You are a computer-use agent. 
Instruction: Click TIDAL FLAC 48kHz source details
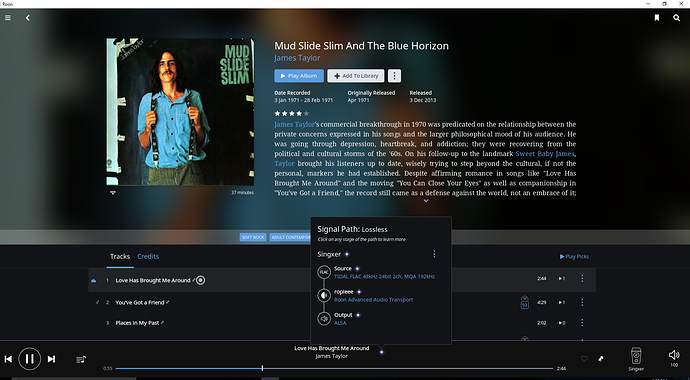(x=385, y=277)
